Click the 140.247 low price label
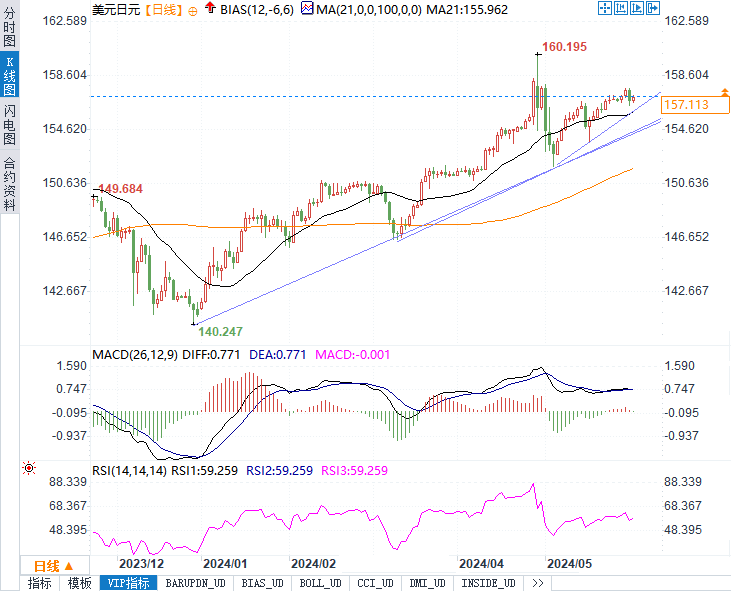This screenshot has height=591, width=731. click(x=221, y=331)
